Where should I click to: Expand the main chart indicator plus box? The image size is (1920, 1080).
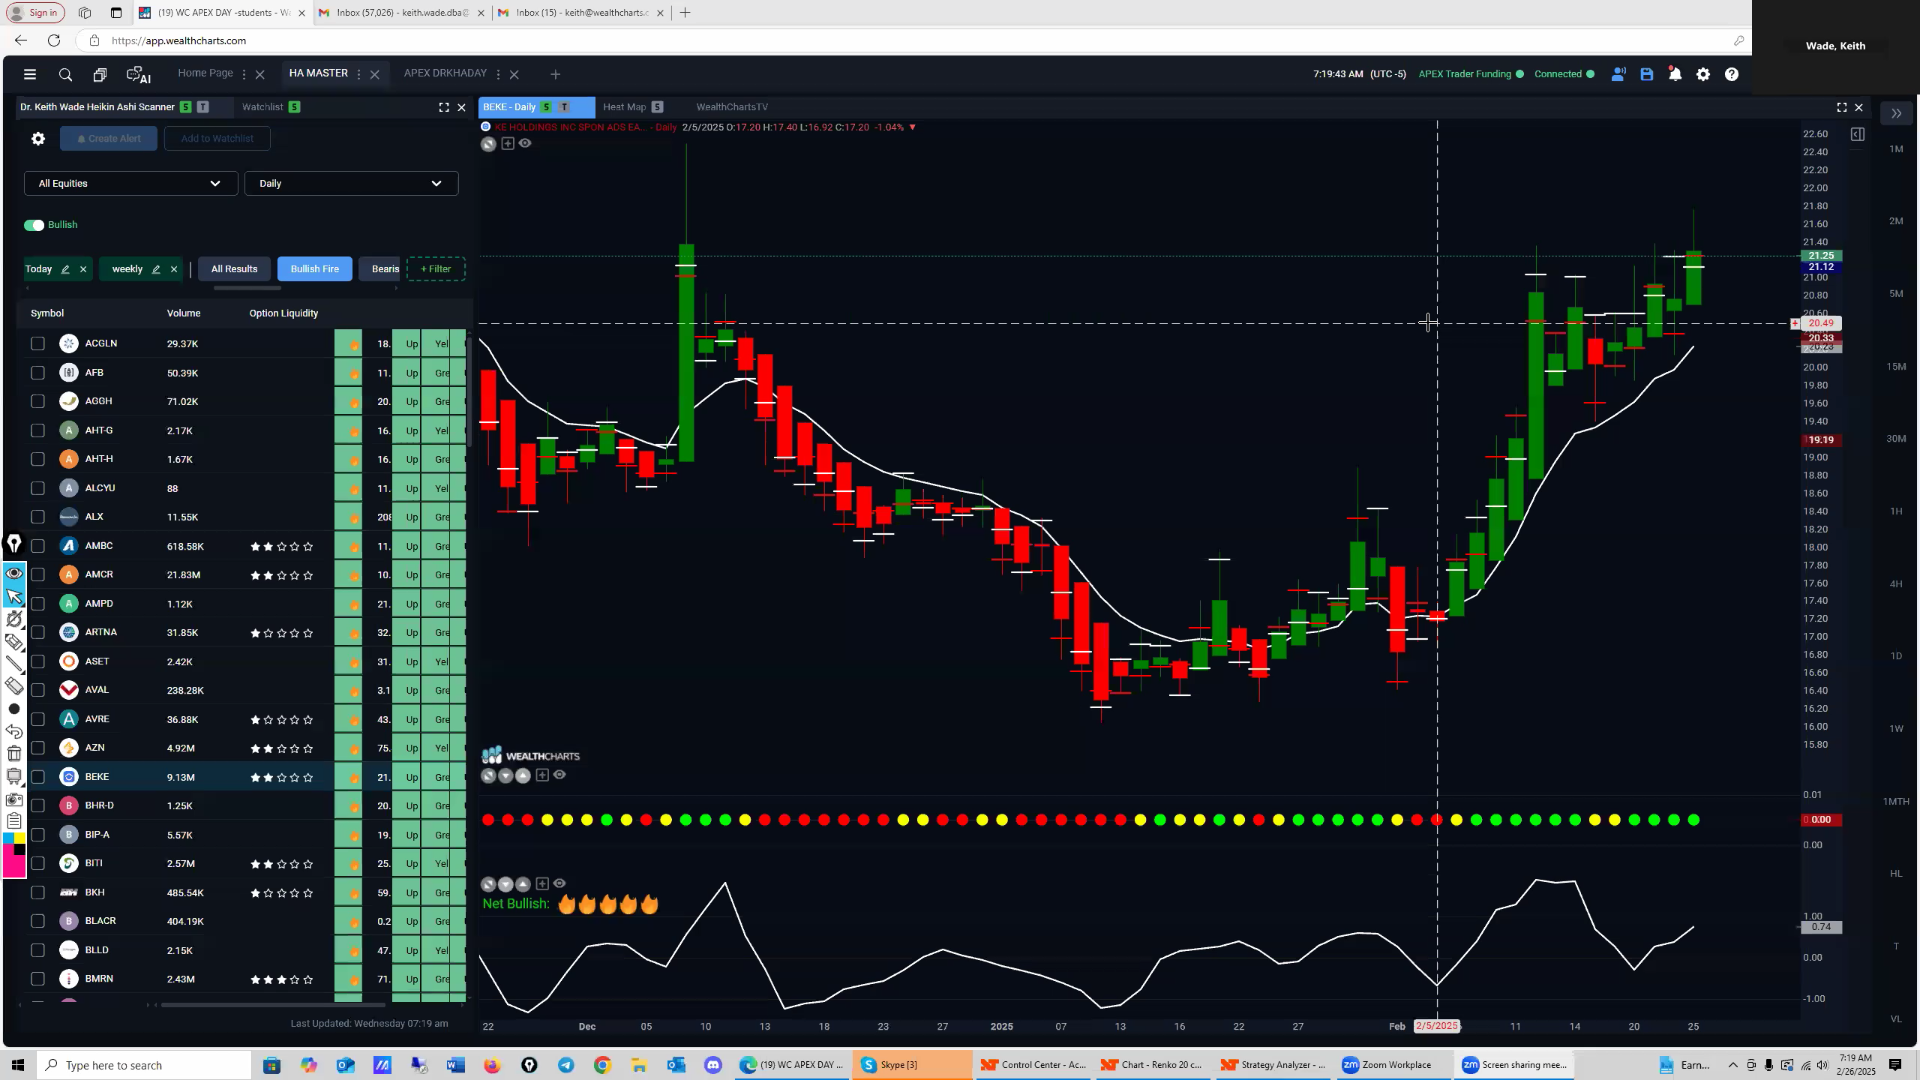508,144
